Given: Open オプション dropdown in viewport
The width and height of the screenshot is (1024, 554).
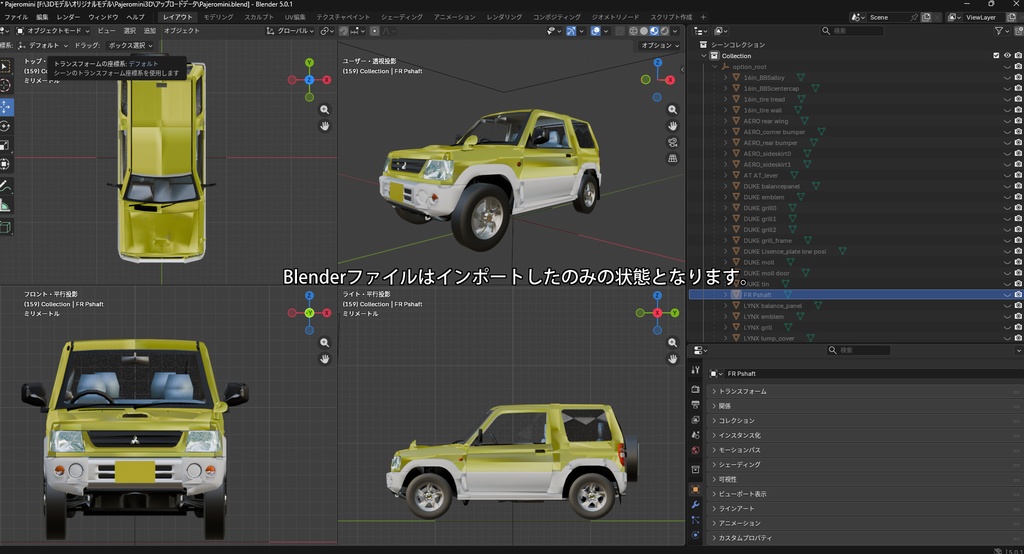Looking at the screenshot, I should pyautogui.click(x=659, y=46).
